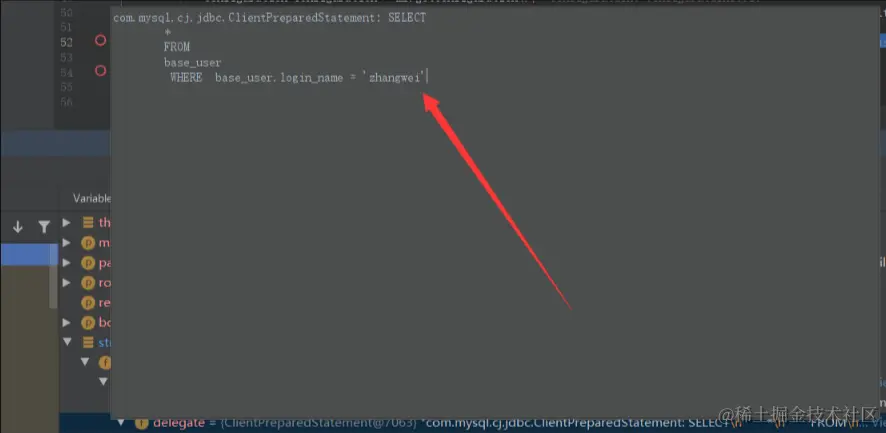Collapse the 'st' variable node
The width and height of the screenshot is (886, 433).
(67, 342)
